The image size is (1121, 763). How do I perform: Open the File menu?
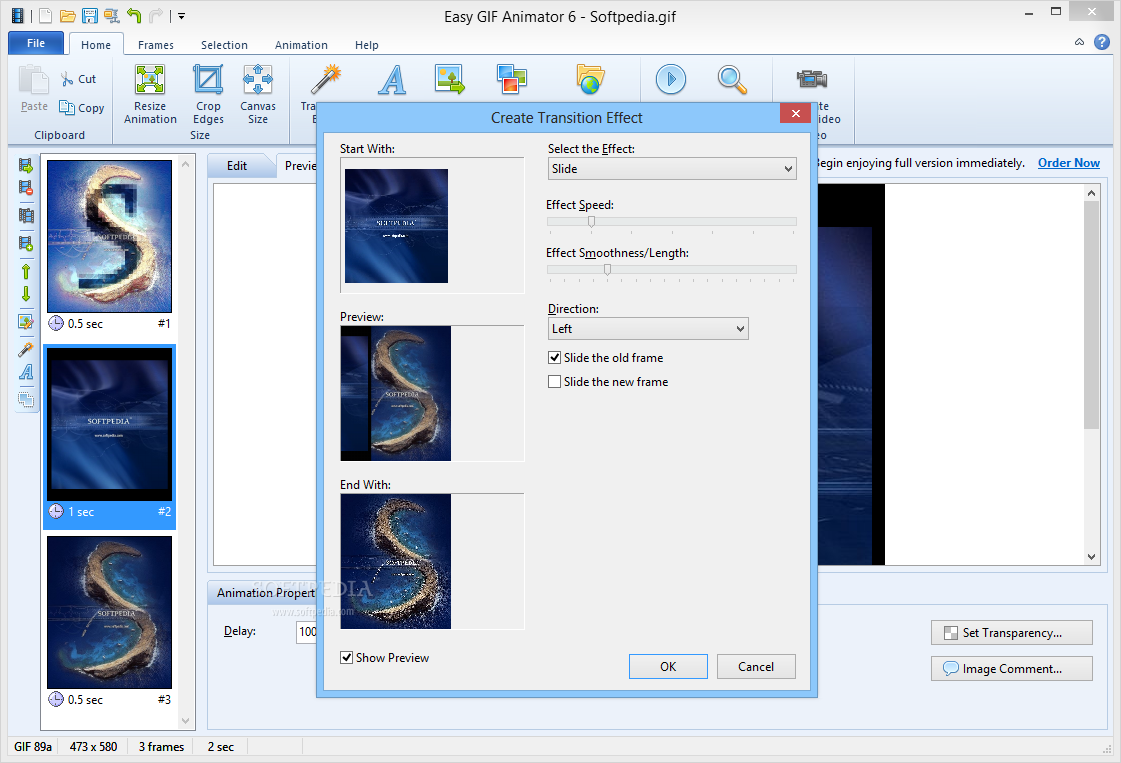[x=36, y=43]
